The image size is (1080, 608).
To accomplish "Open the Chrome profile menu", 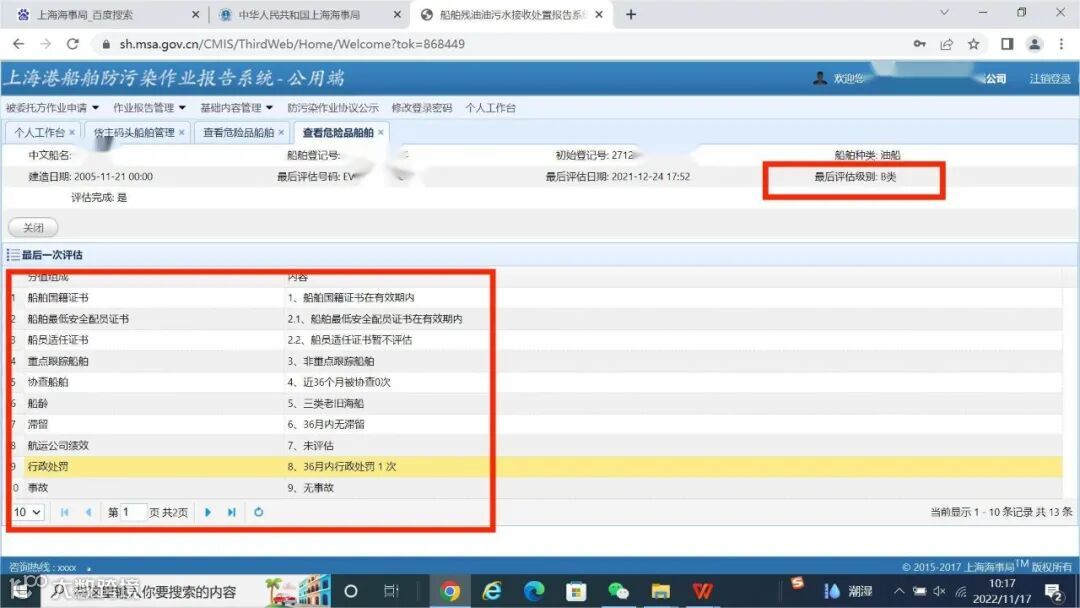I will point(1034,44).
